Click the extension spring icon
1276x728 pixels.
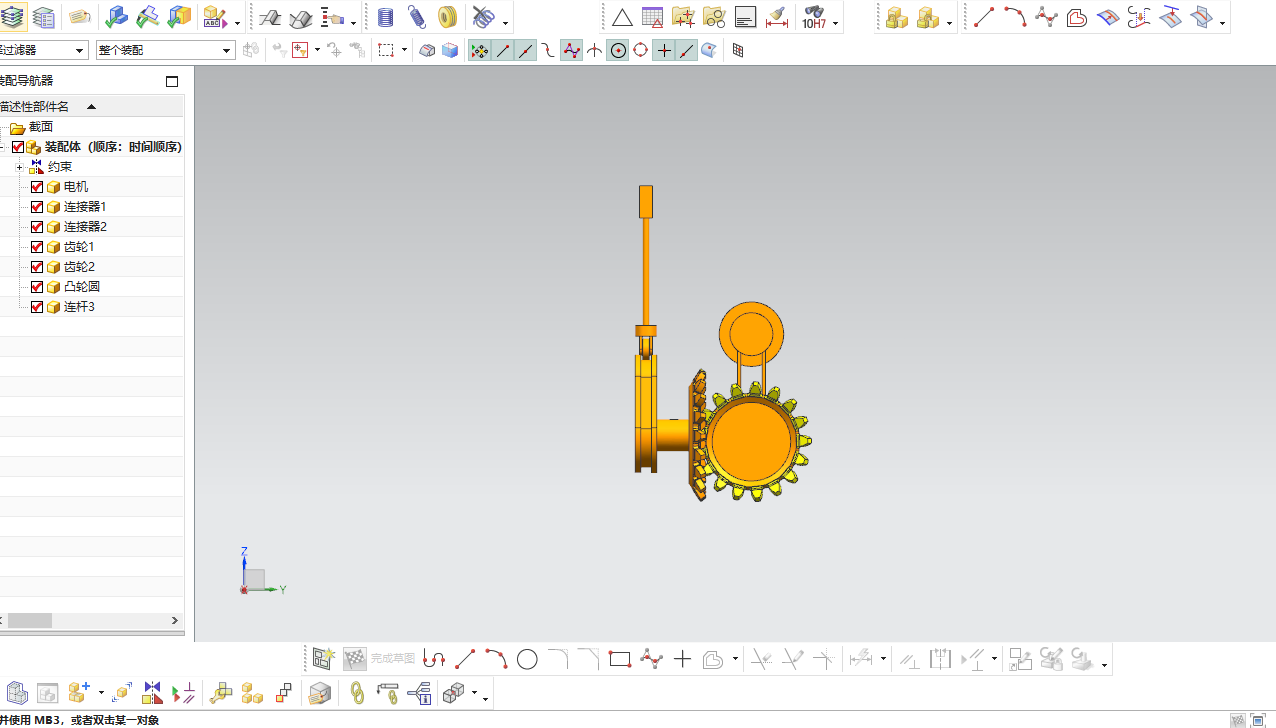tap(416, 17)
